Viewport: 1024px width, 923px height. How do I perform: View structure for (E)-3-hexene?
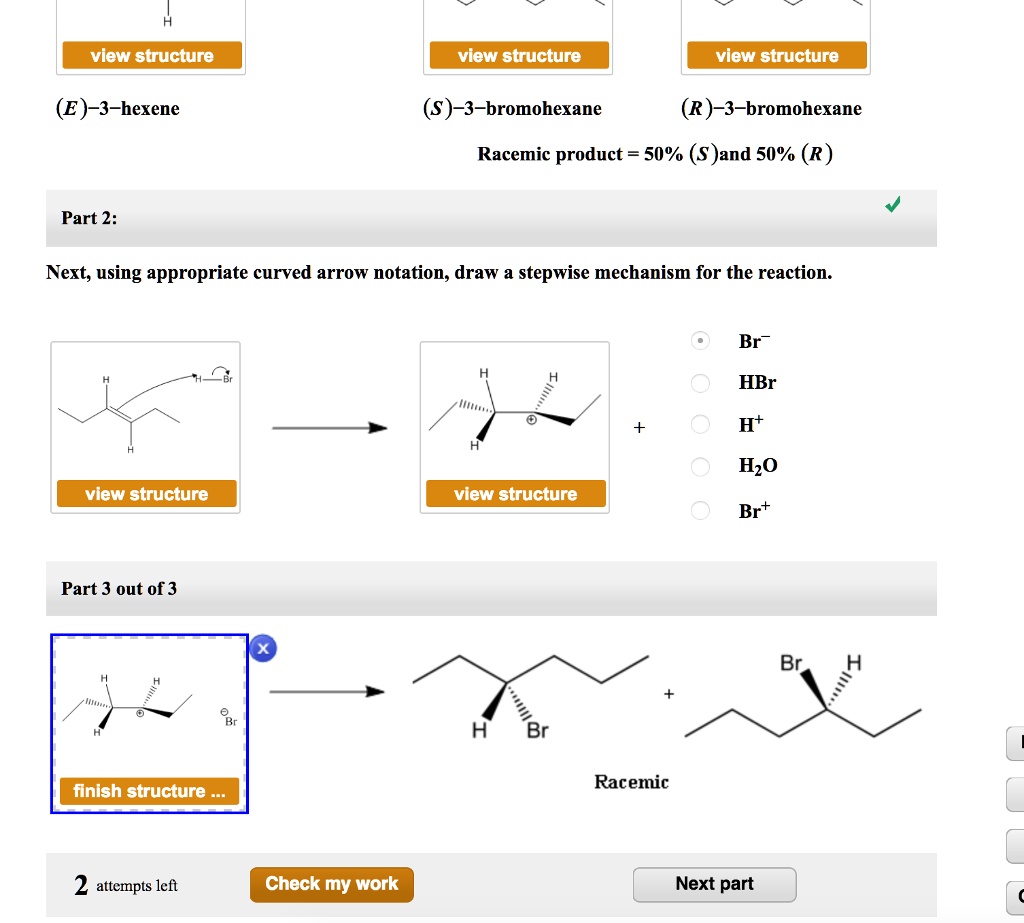click(x=150, y=55)
